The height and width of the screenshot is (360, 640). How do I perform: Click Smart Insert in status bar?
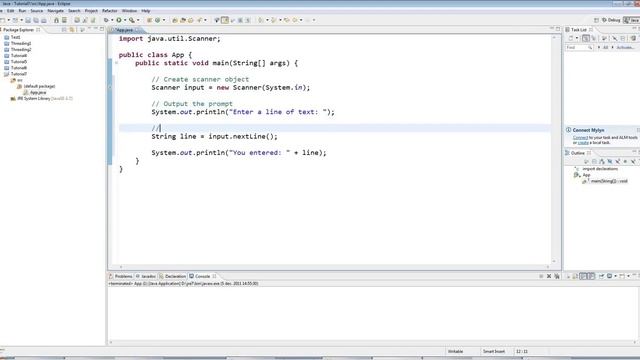tap(493, 351)
